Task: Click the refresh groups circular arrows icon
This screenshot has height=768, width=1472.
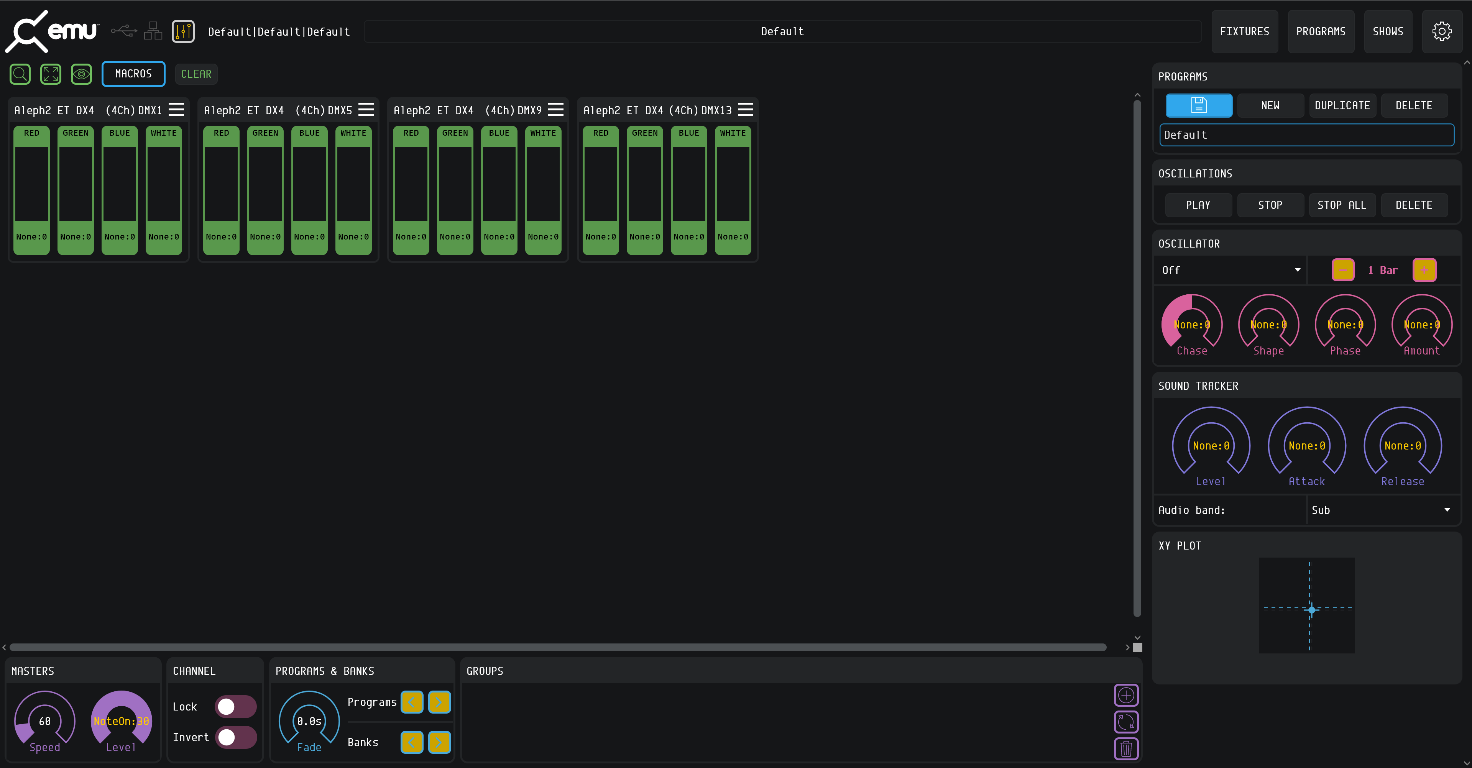Action: (1126, 722)
